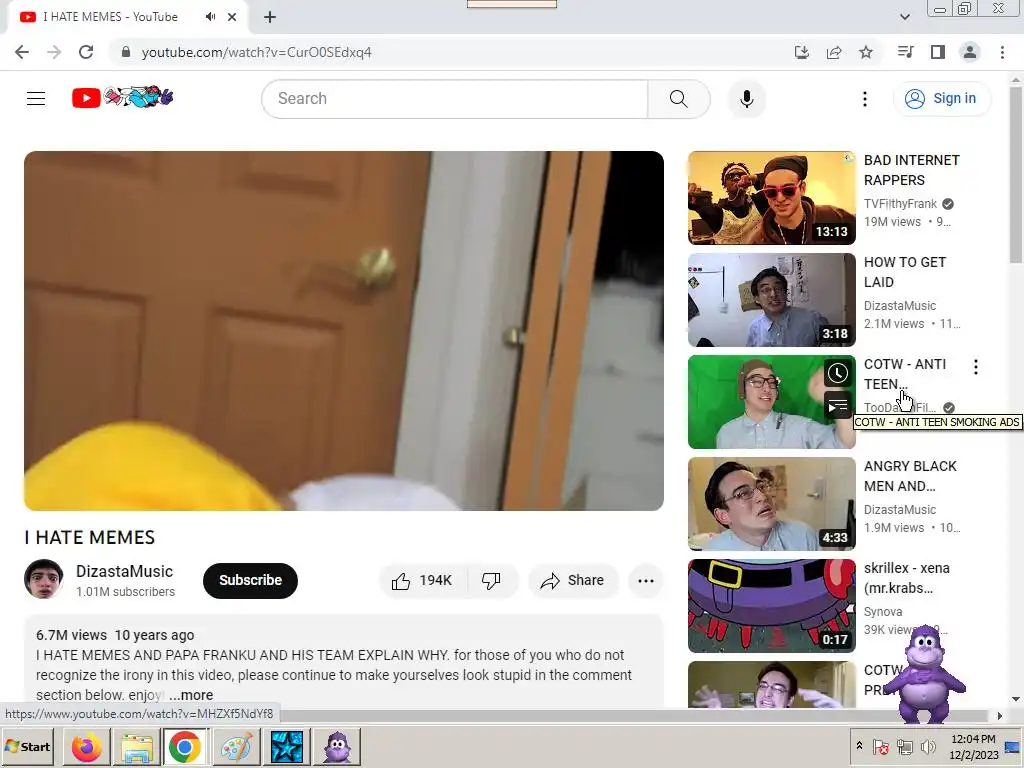This screenshot has width=1024, height=768.
Task: Open the Windows Start menu
Action: pyautogui.click(x=28, y=746)
